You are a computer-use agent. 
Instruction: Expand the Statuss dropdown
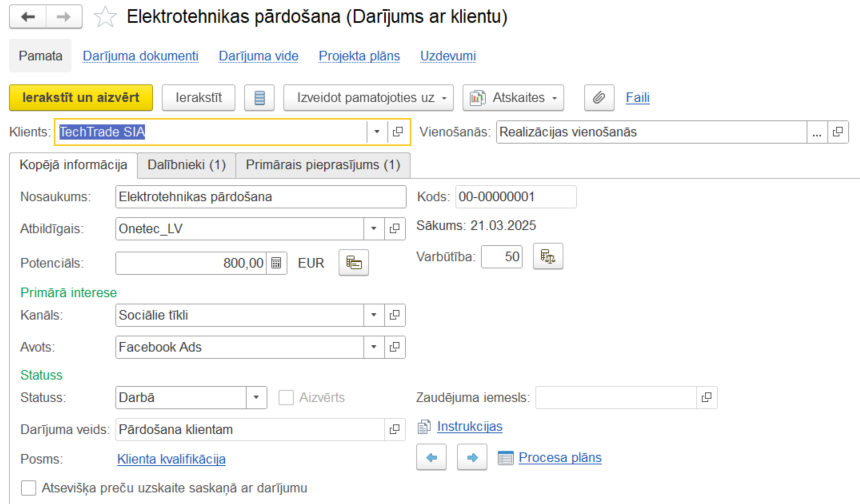coord(256,397)
